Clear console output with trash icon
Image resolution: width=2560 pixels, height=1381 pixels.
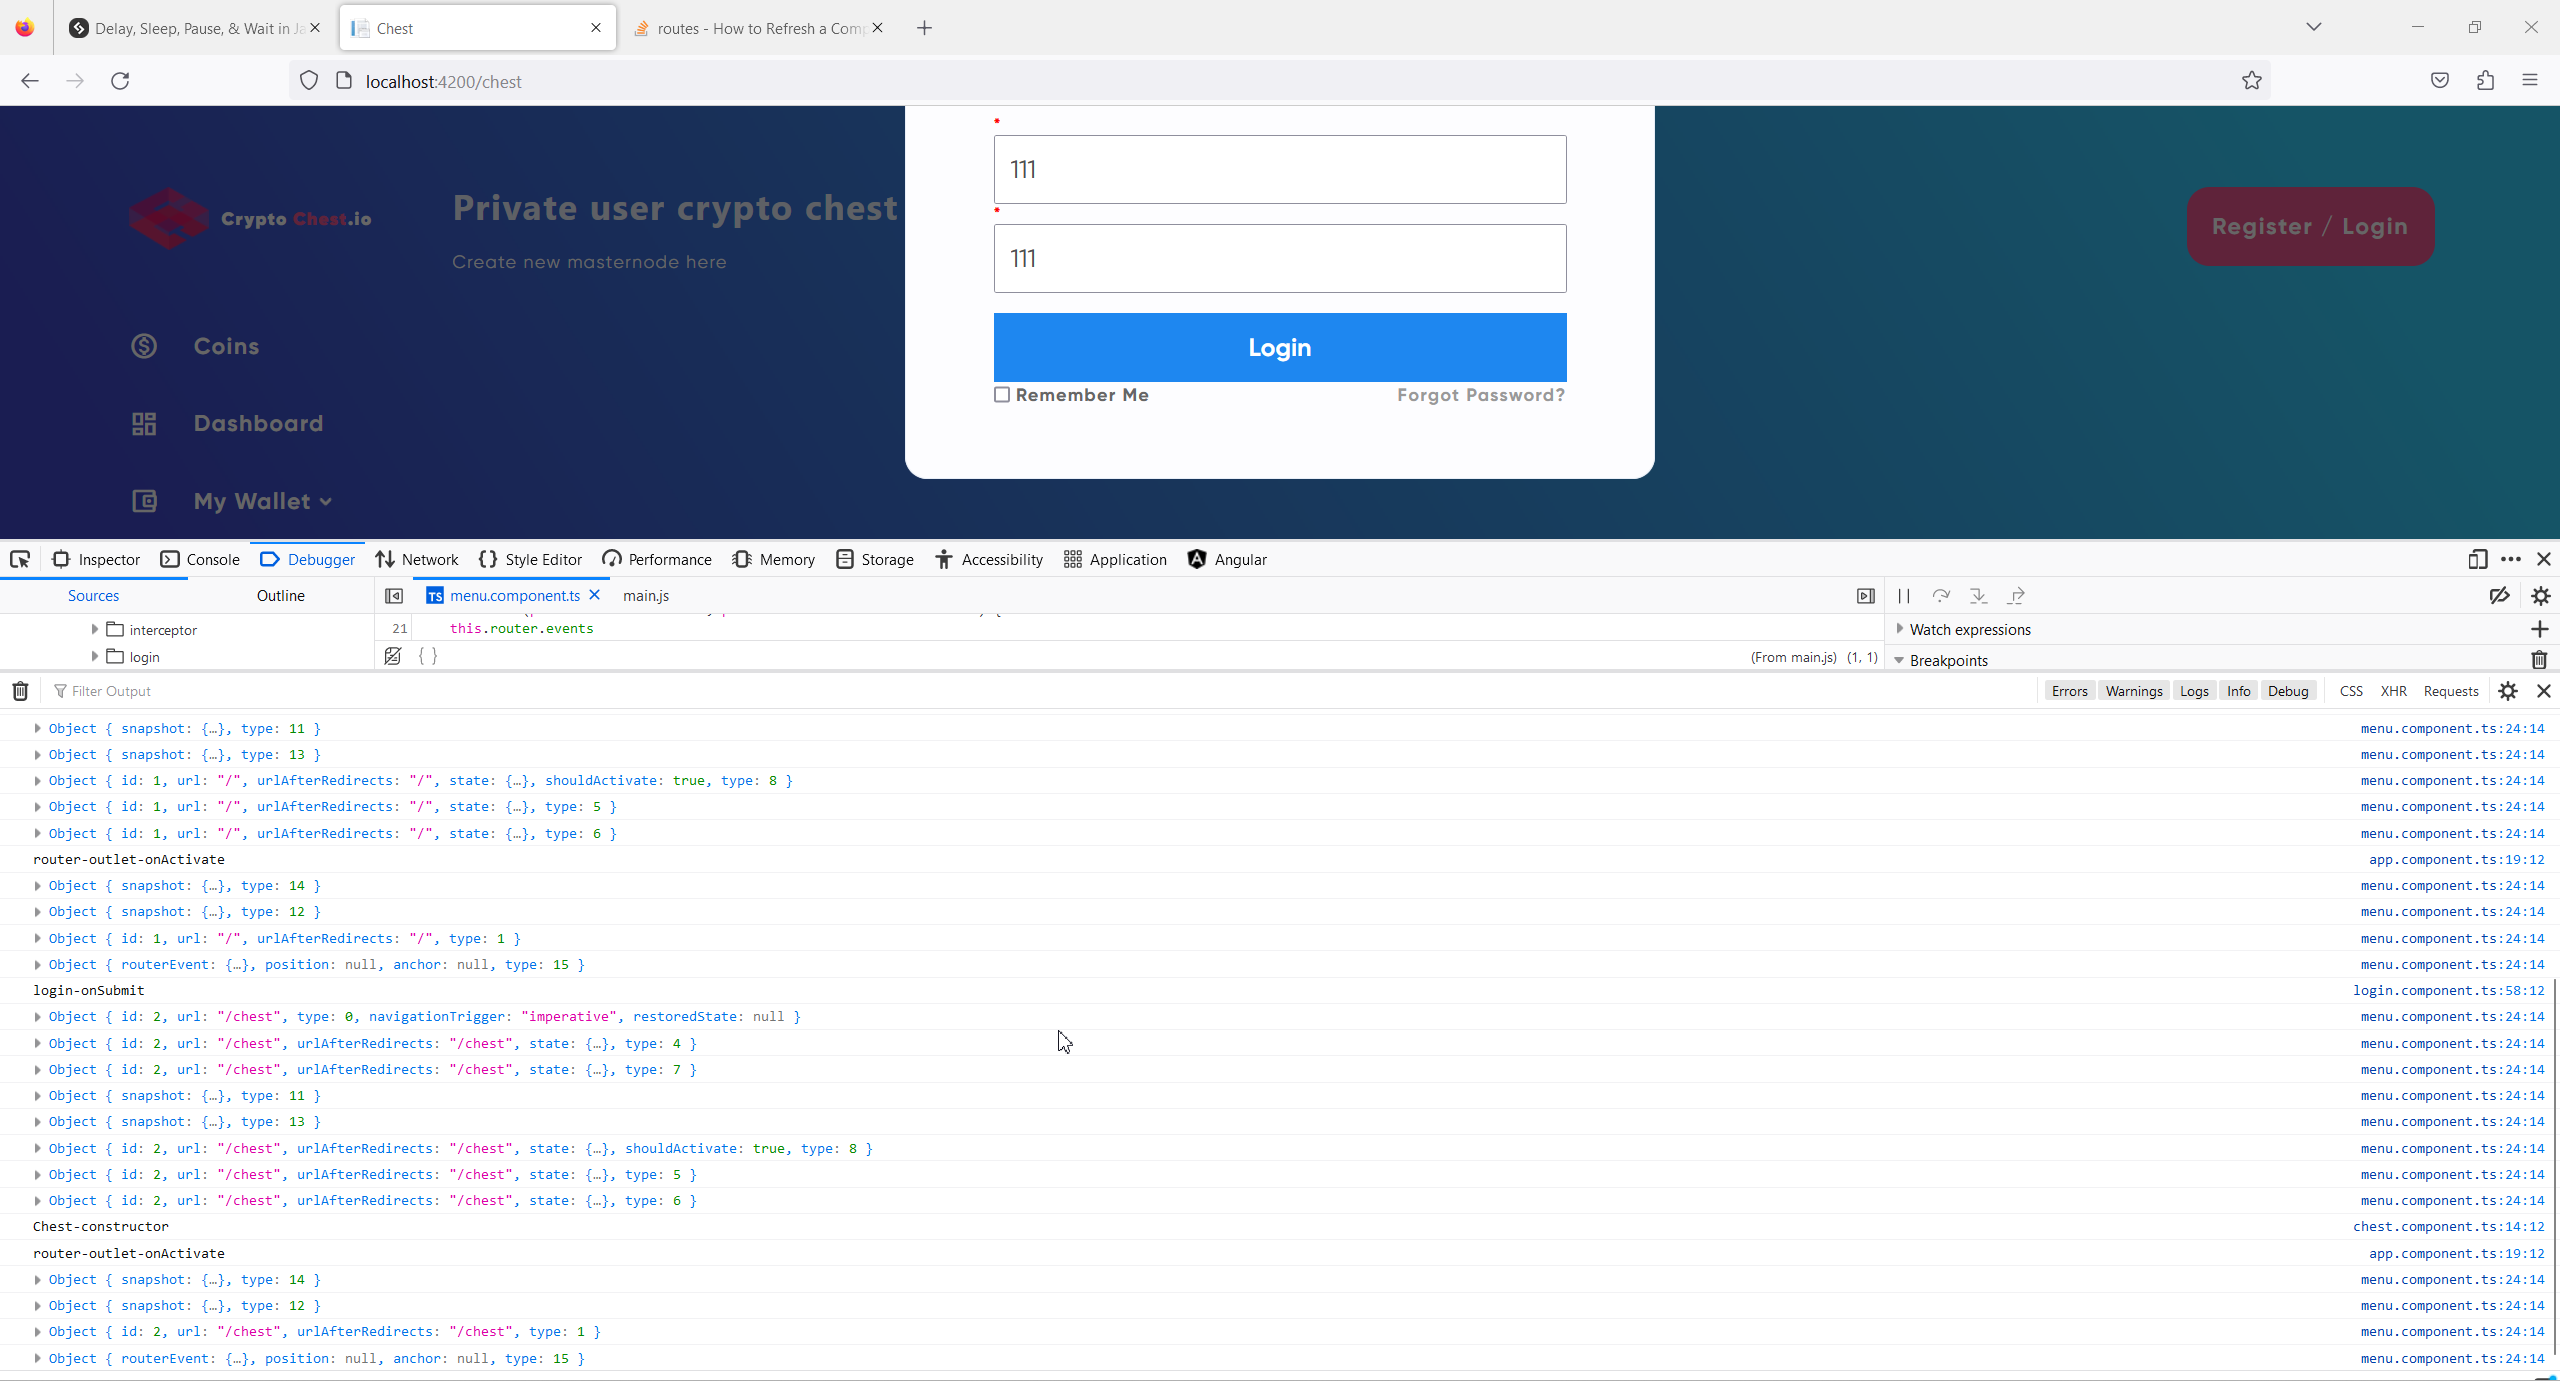tap(20, 691)
